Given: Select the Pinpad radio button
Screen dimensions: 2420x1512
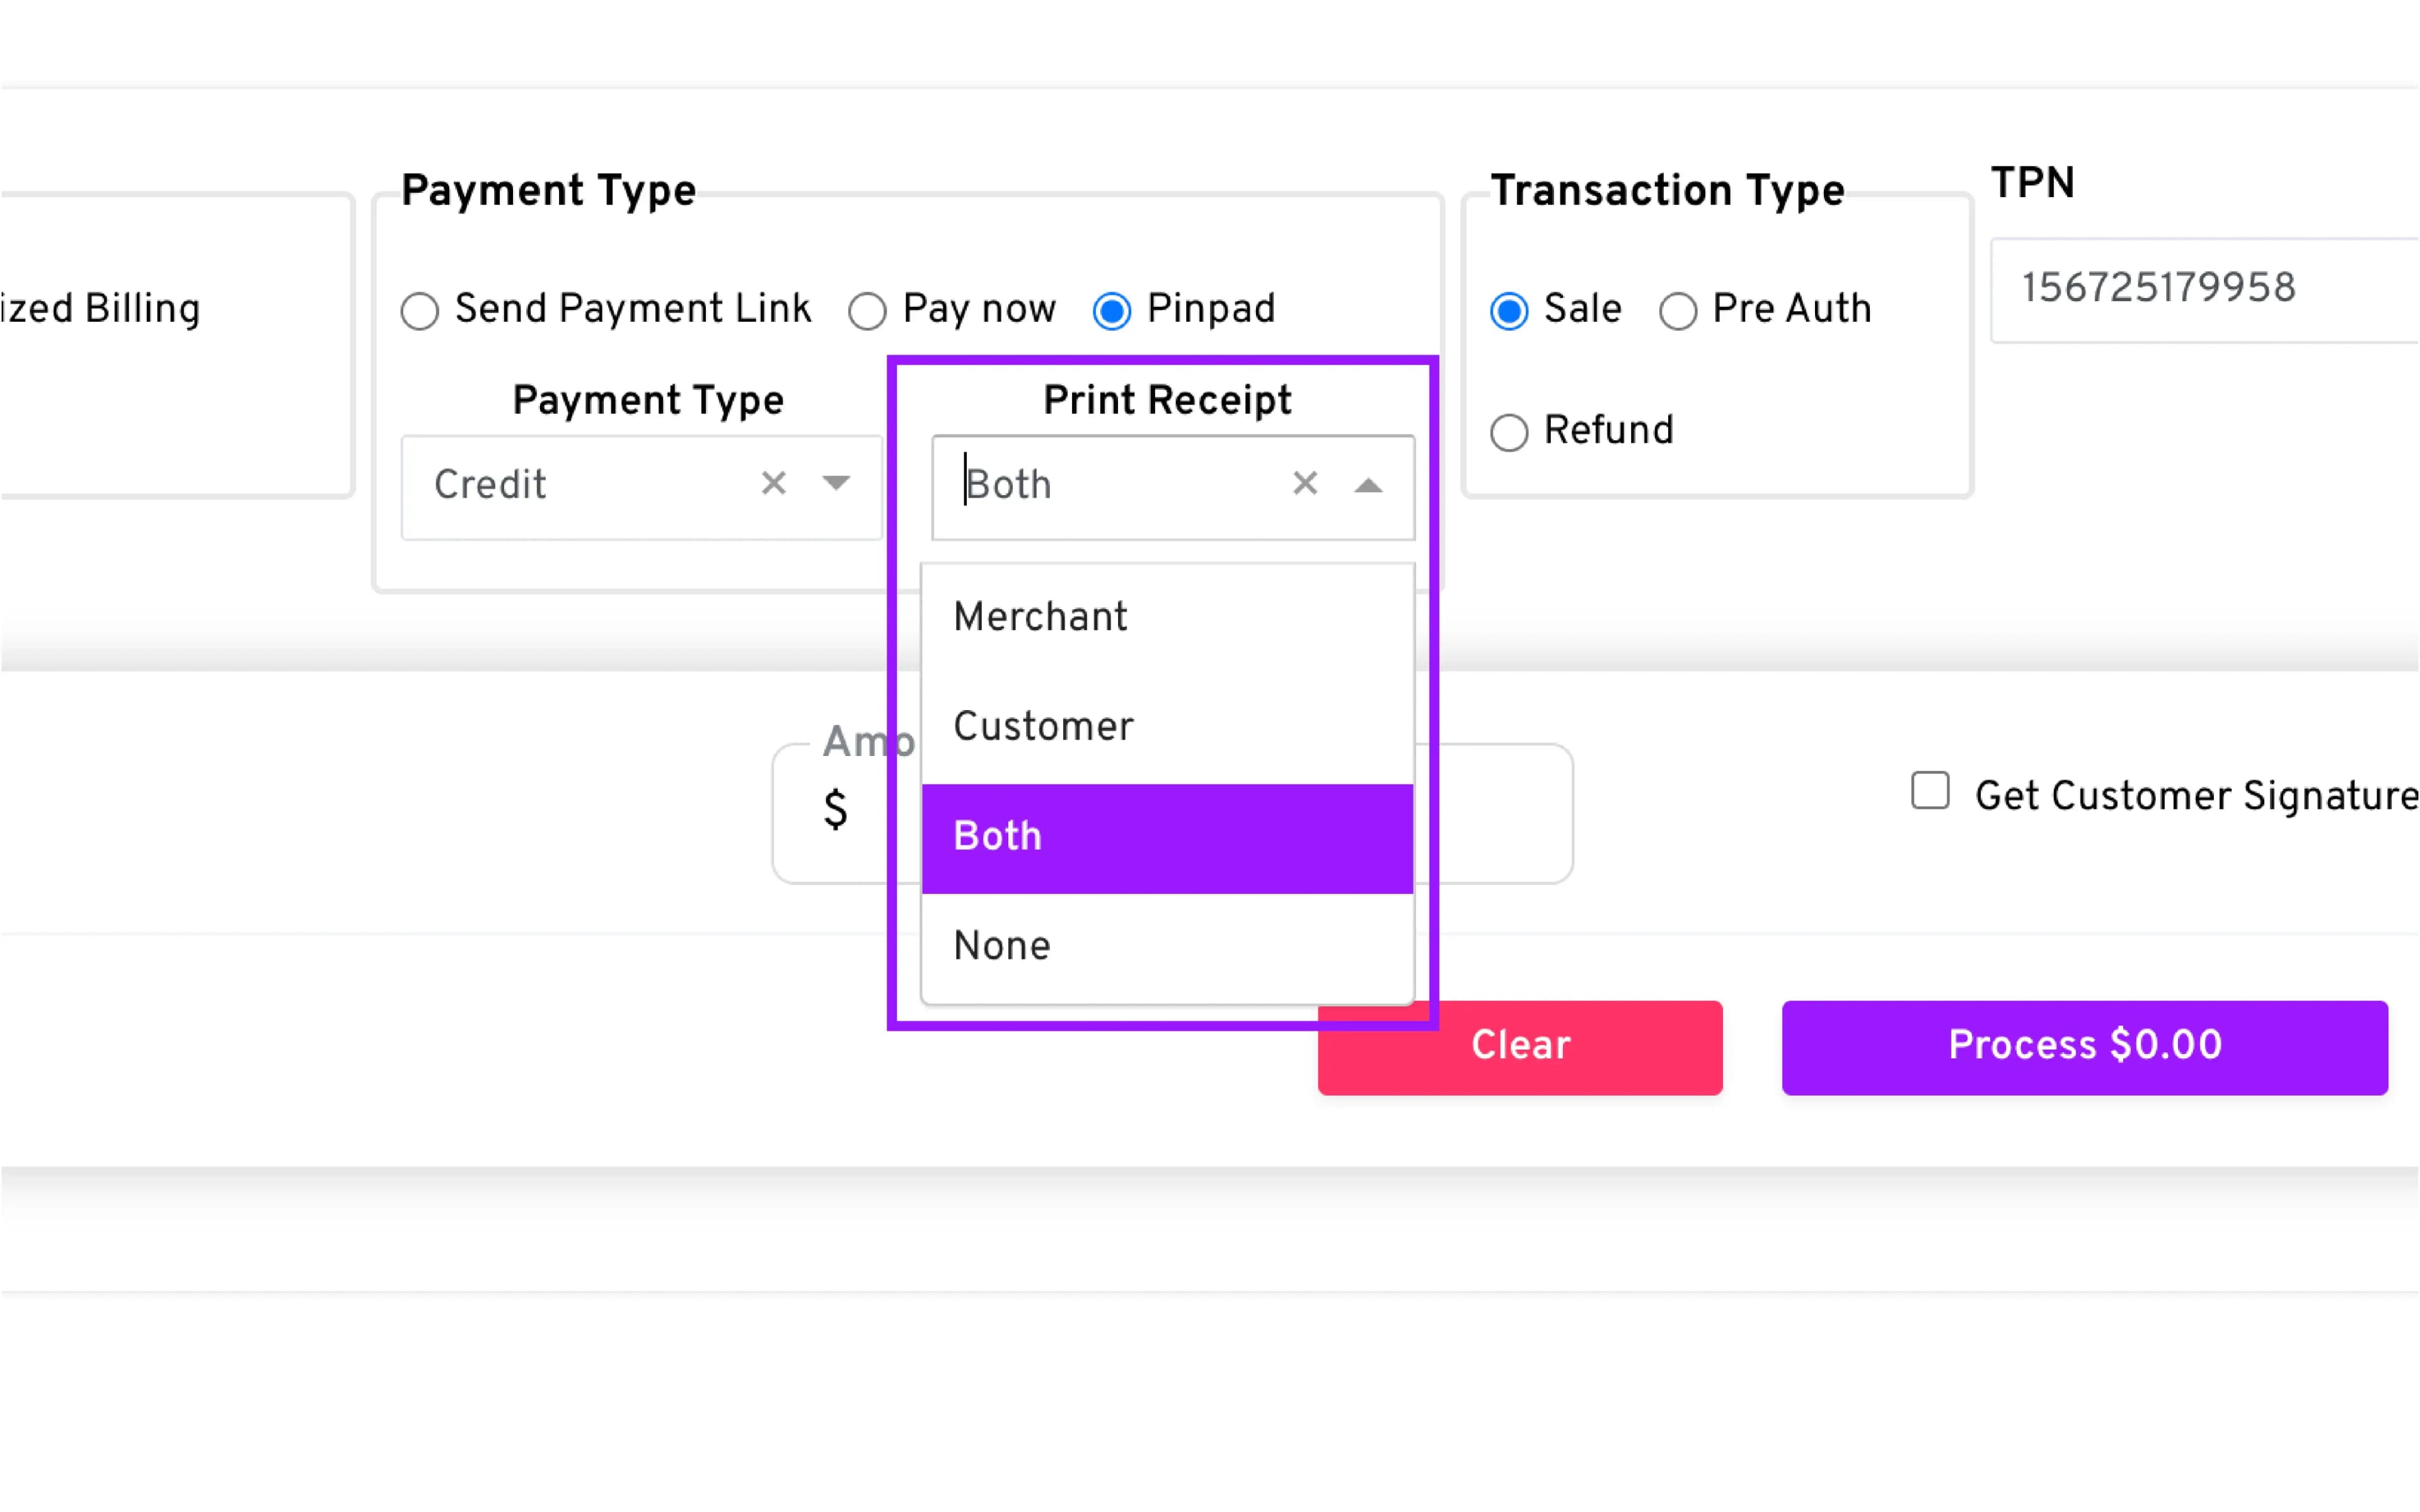Looking at the screenshot, I should click(x=1112, y=311).
